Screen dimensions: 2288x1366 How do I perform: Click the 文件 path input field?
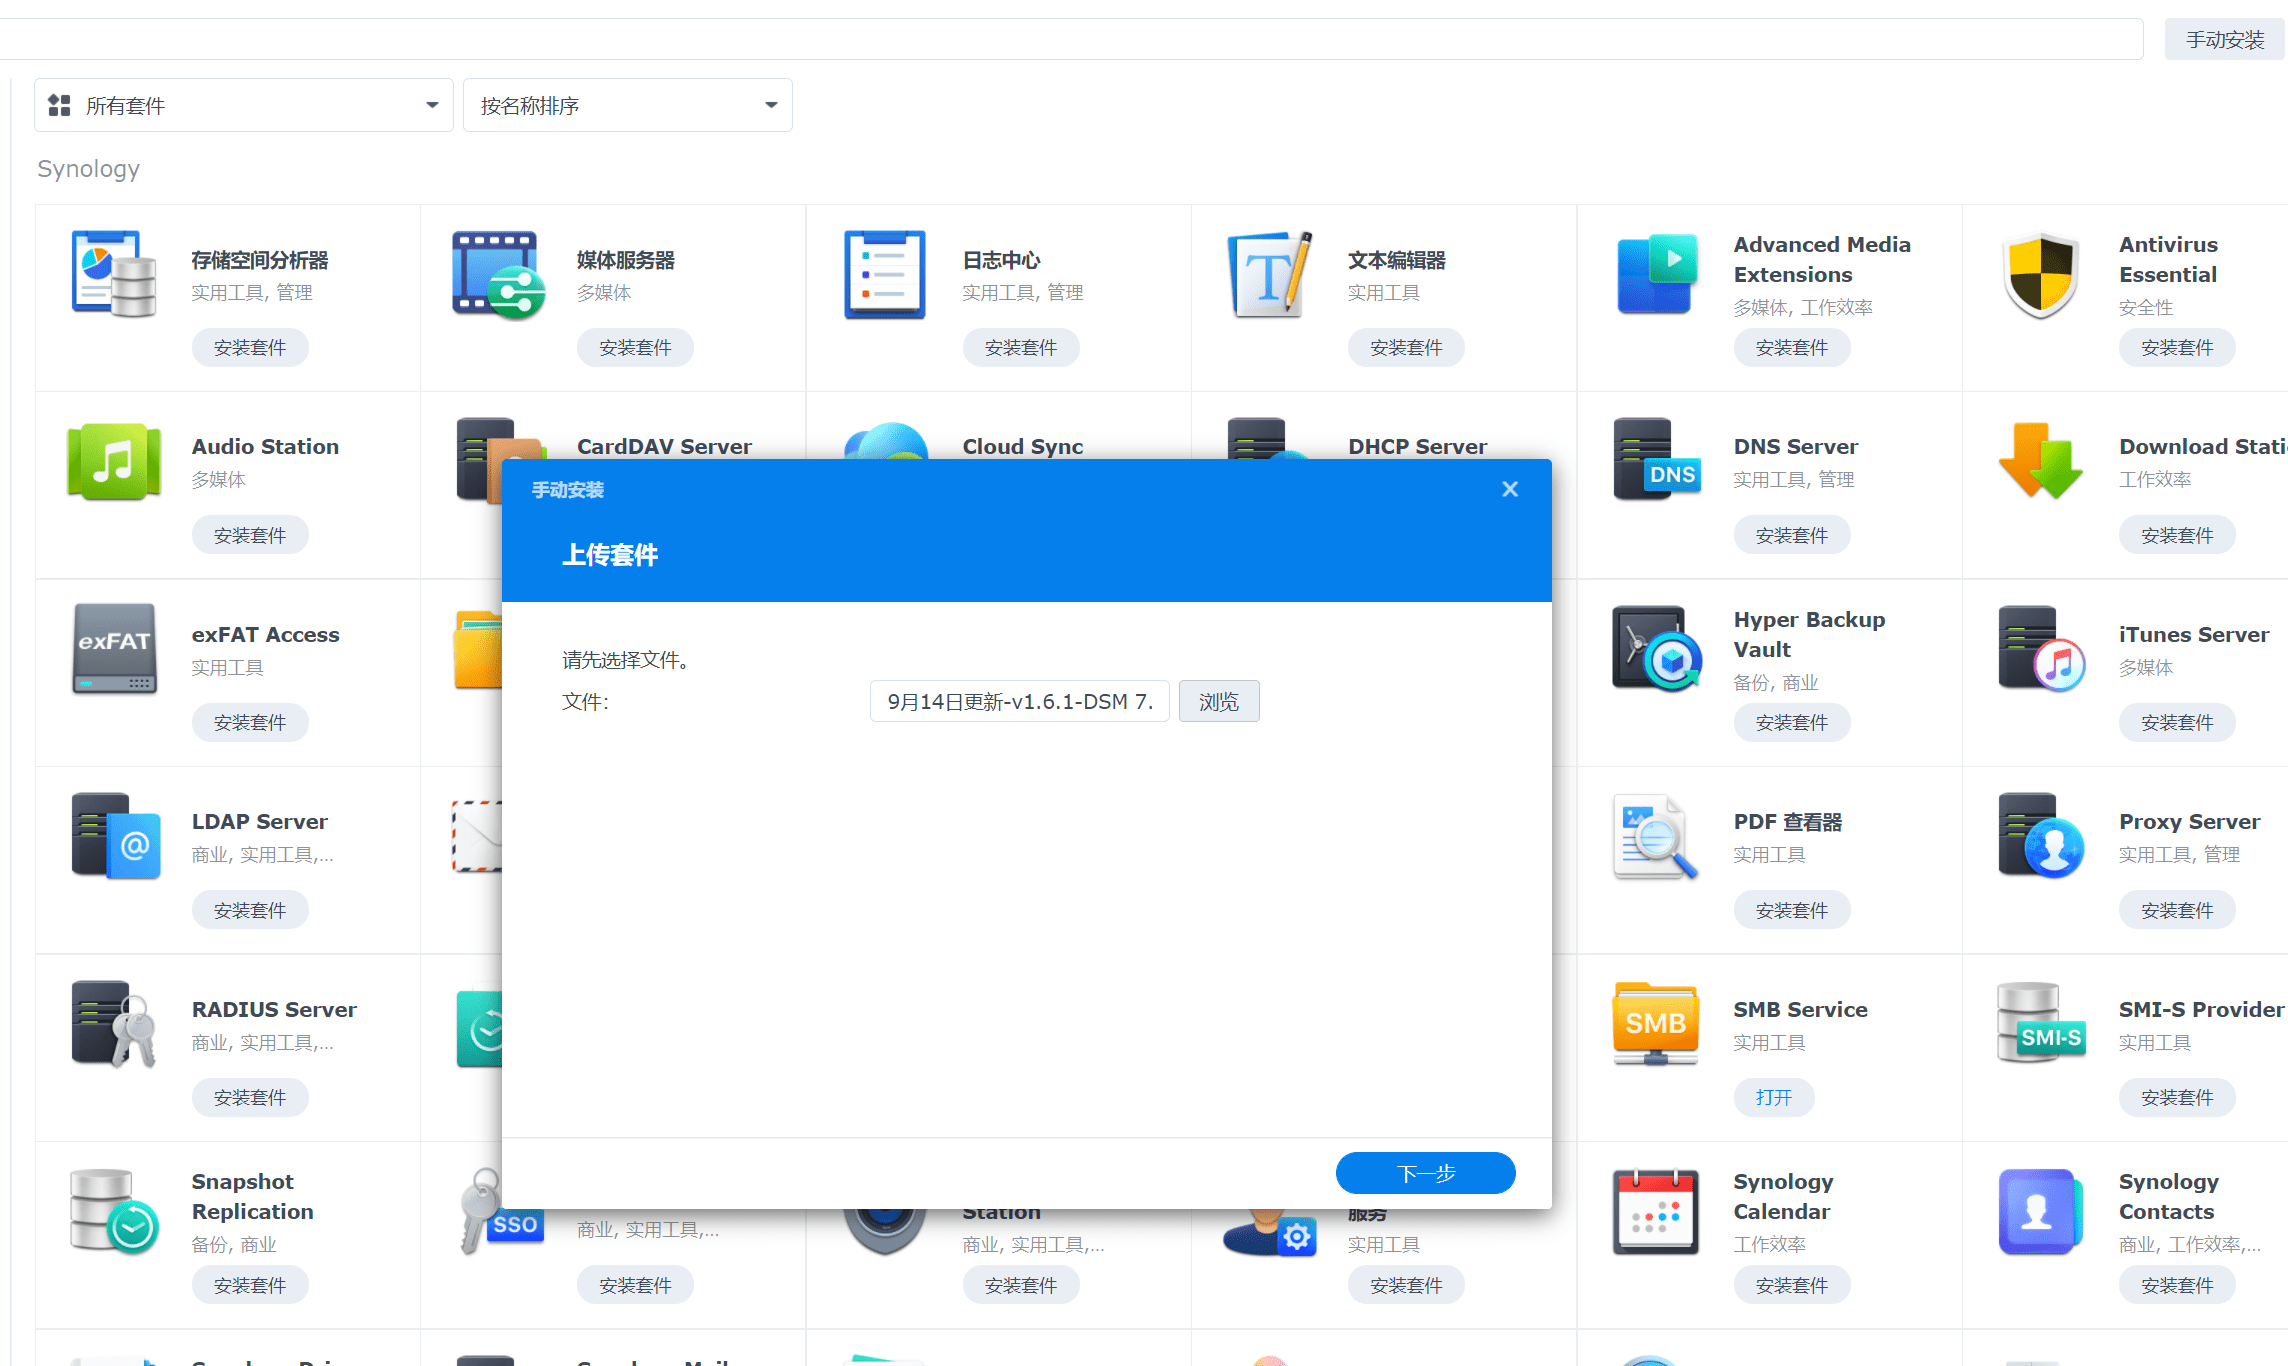click(1019, 701)
